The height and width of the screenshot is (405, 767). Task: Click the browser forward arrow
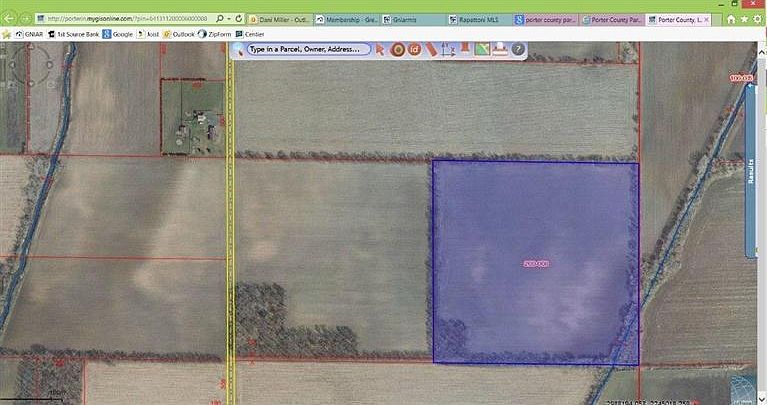25,19
